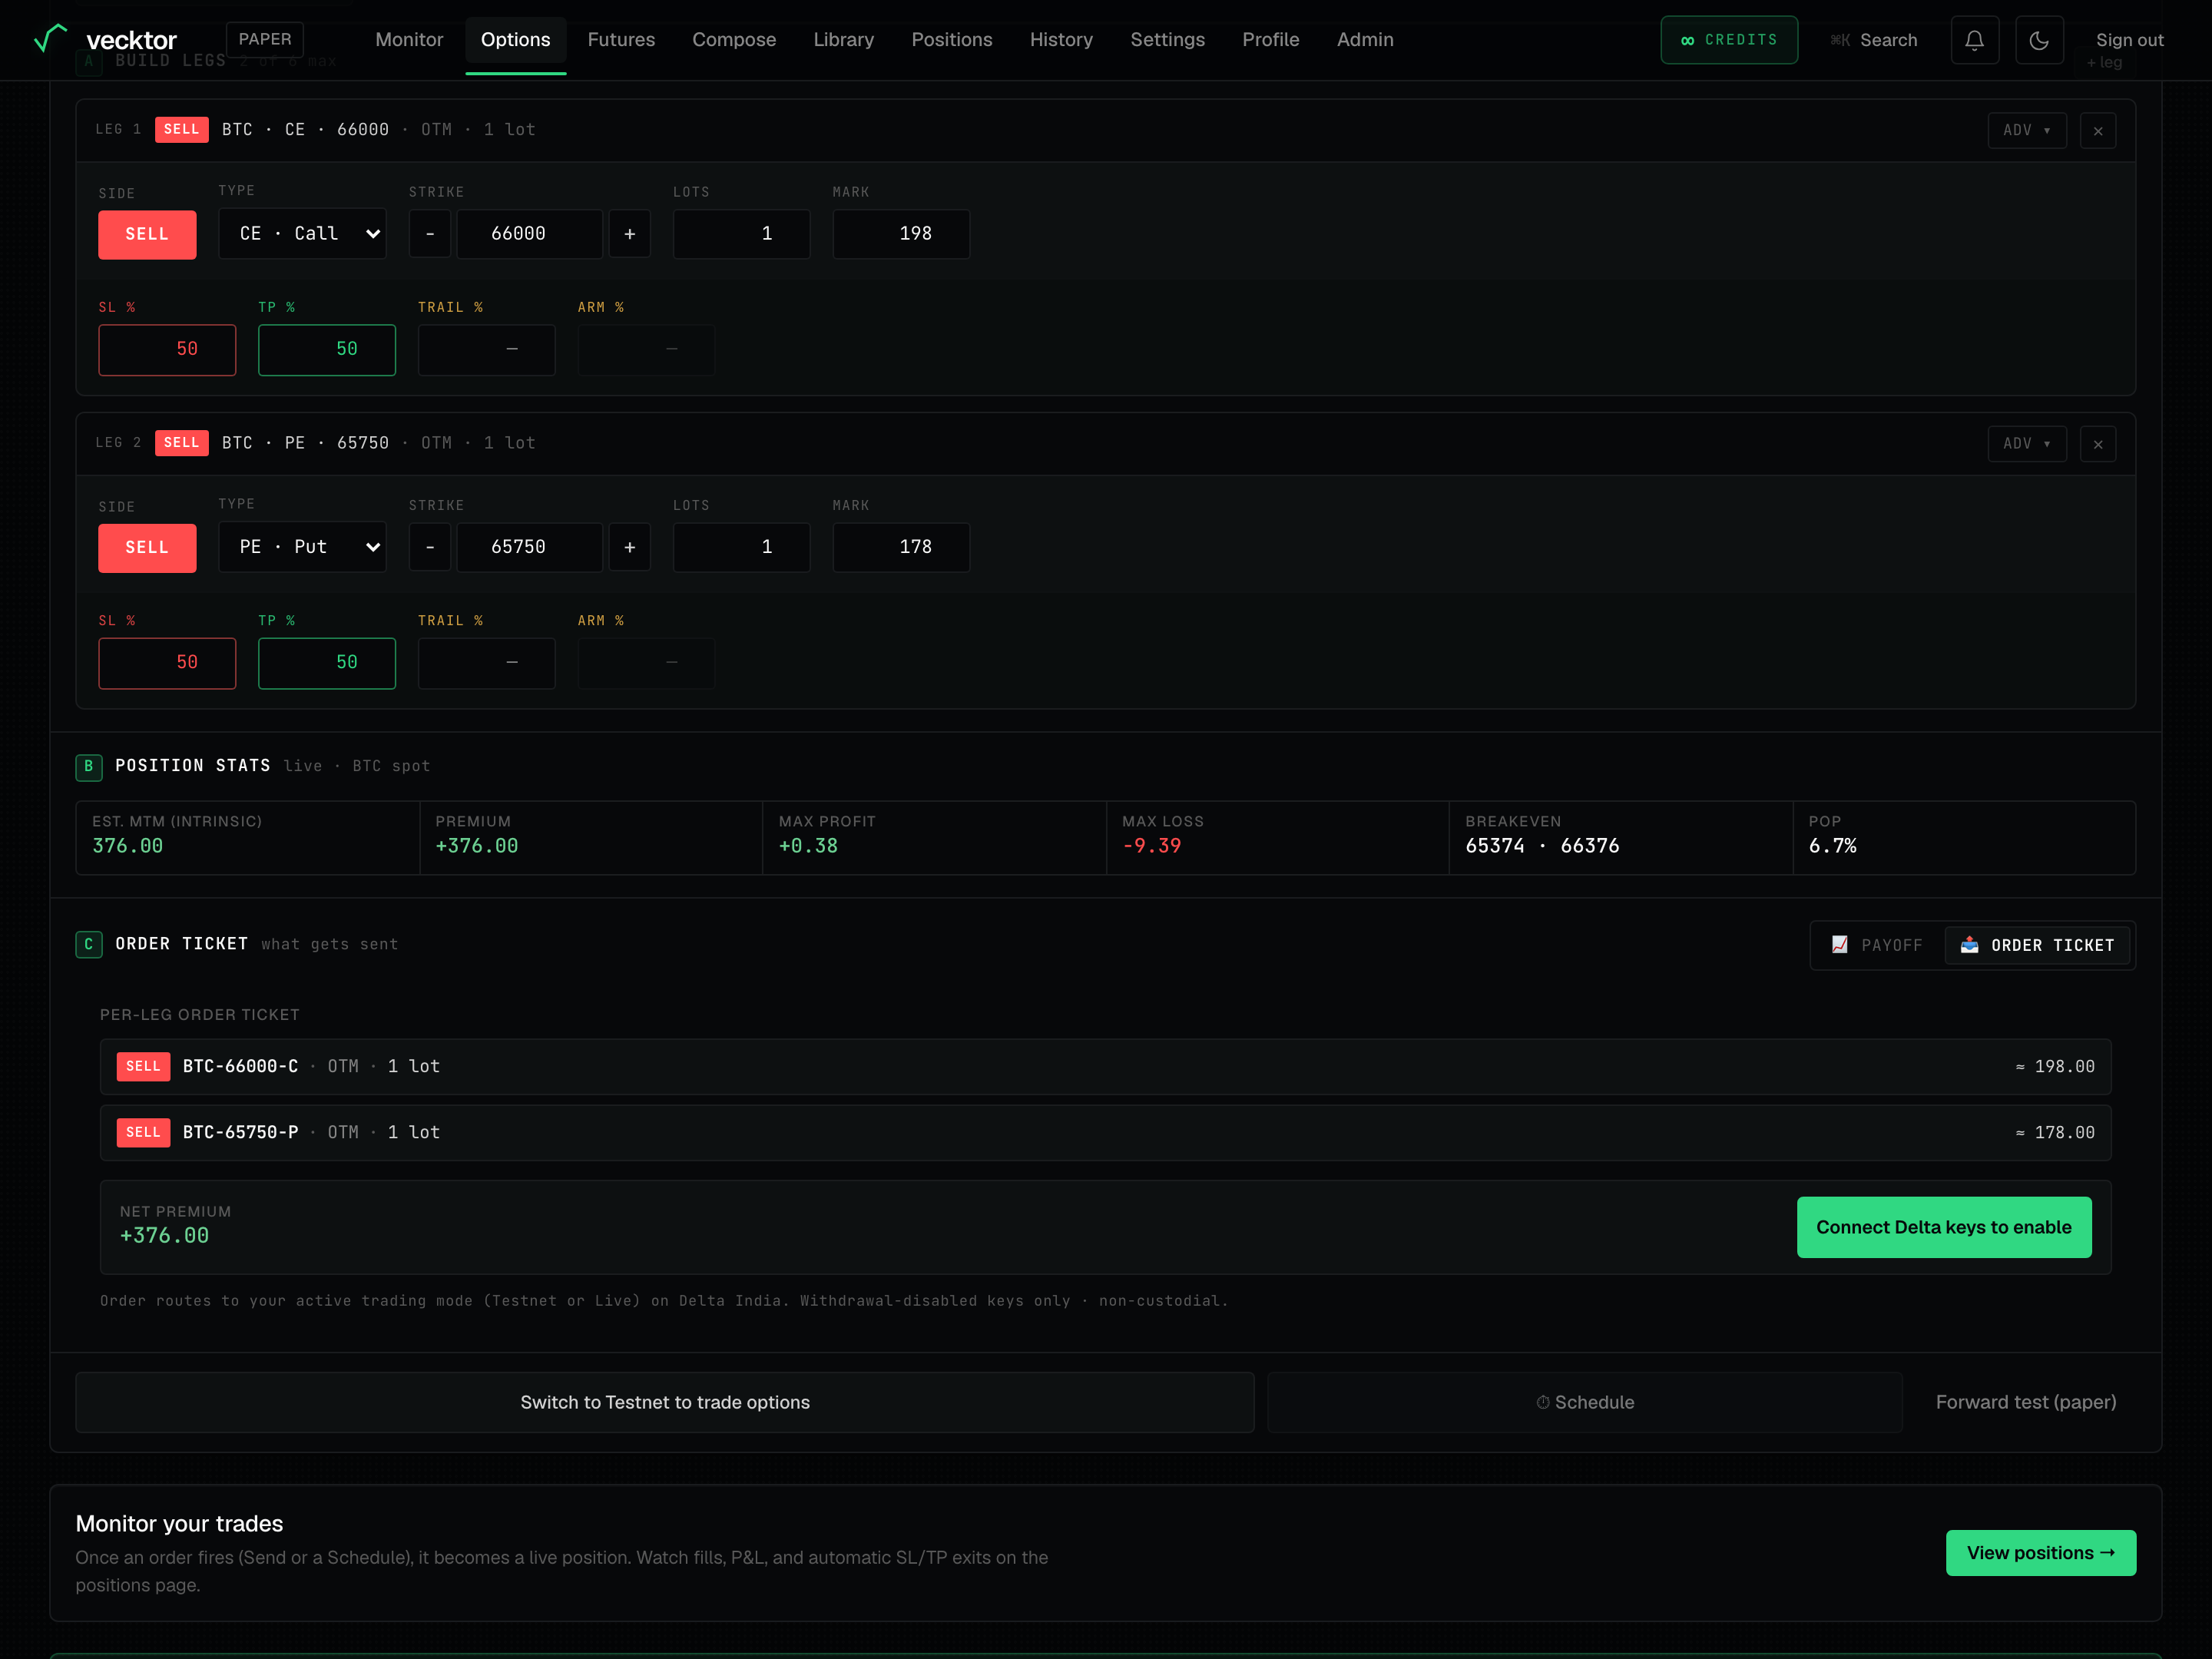Expand Leg 2 ADV options
The width and height of the screenshot is (2212, 1659).
2027,444
